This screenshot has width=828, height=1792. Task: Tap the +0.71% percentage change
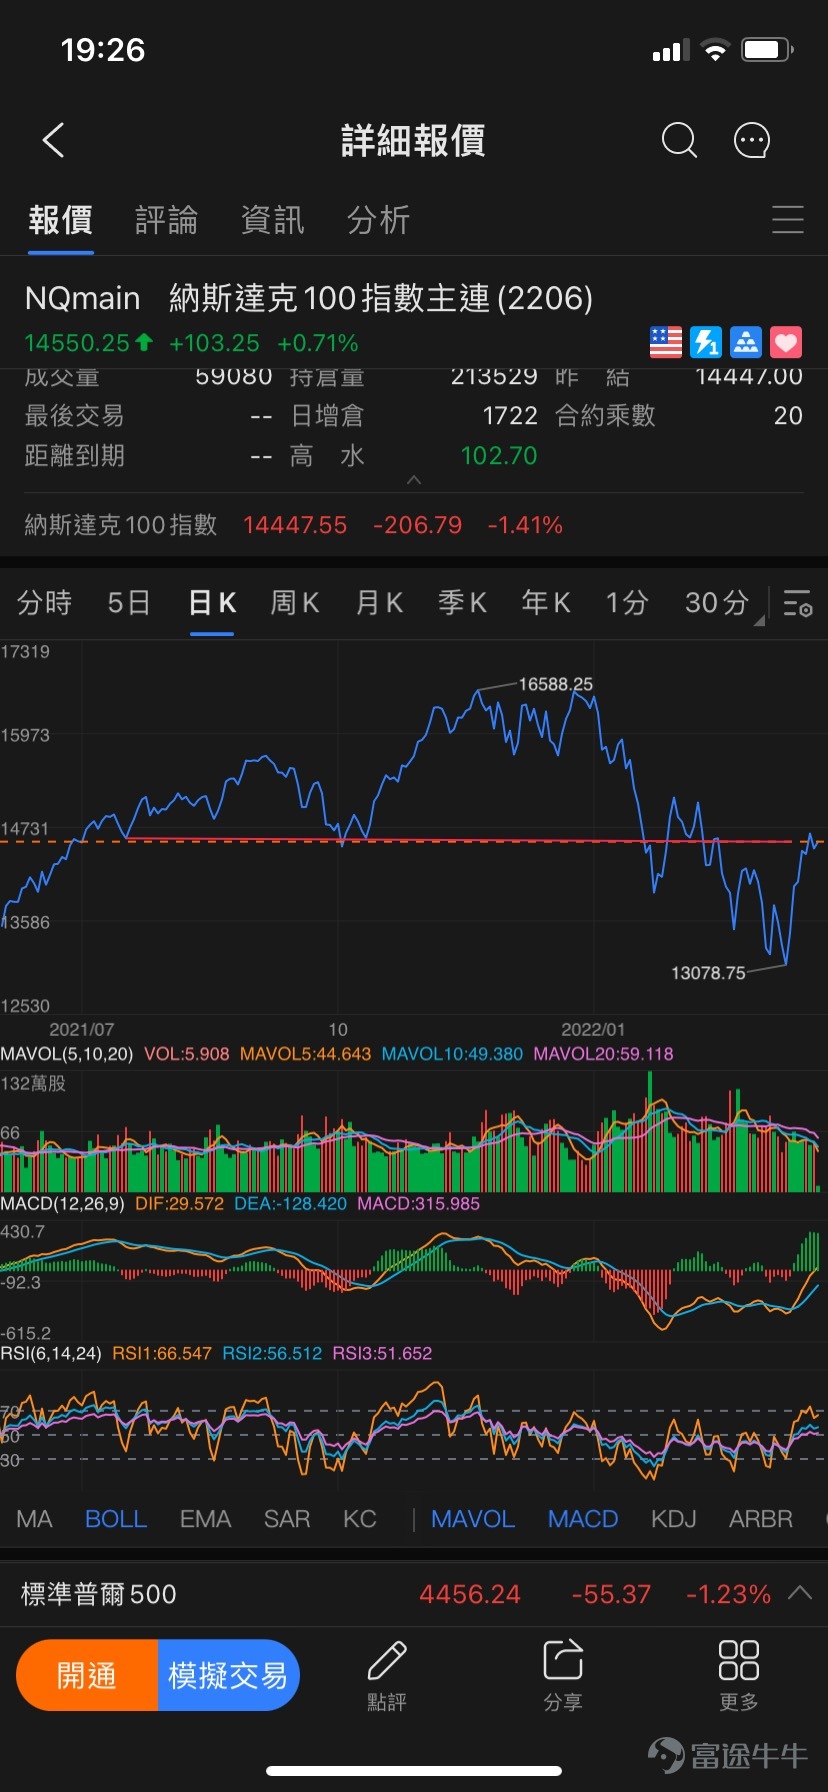318,343
